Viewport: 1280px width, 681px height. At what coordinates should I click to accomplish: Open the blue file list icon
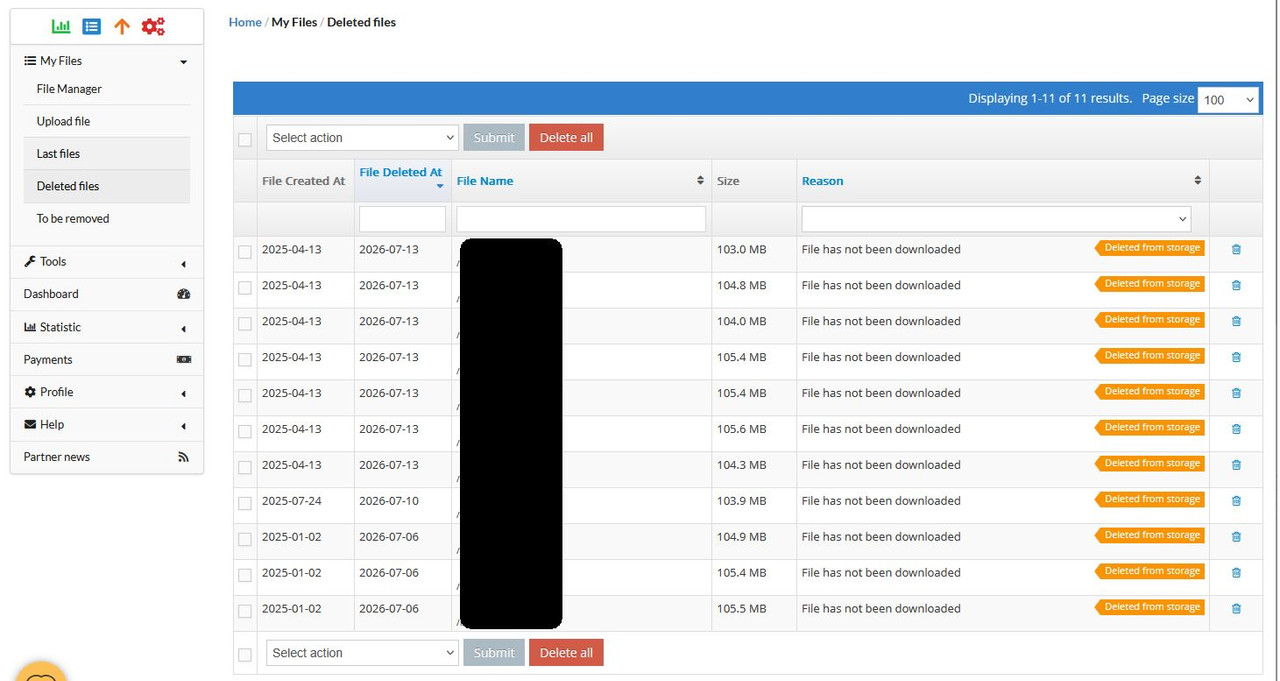click(x=92, y=27)
